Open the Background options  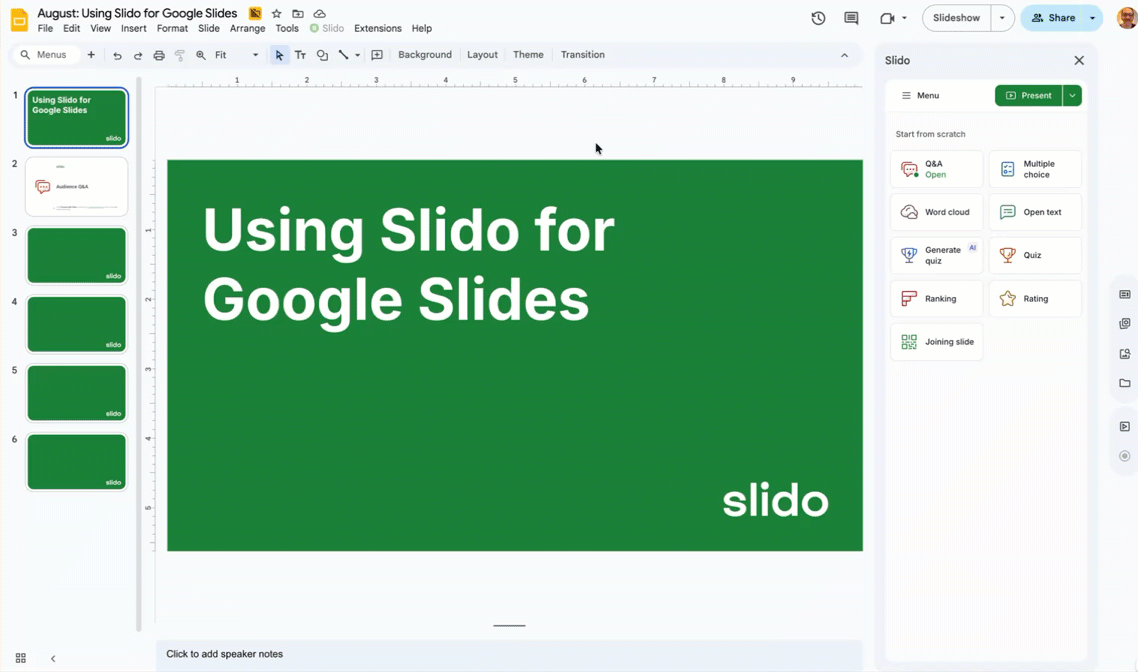(x=425, y=55)
